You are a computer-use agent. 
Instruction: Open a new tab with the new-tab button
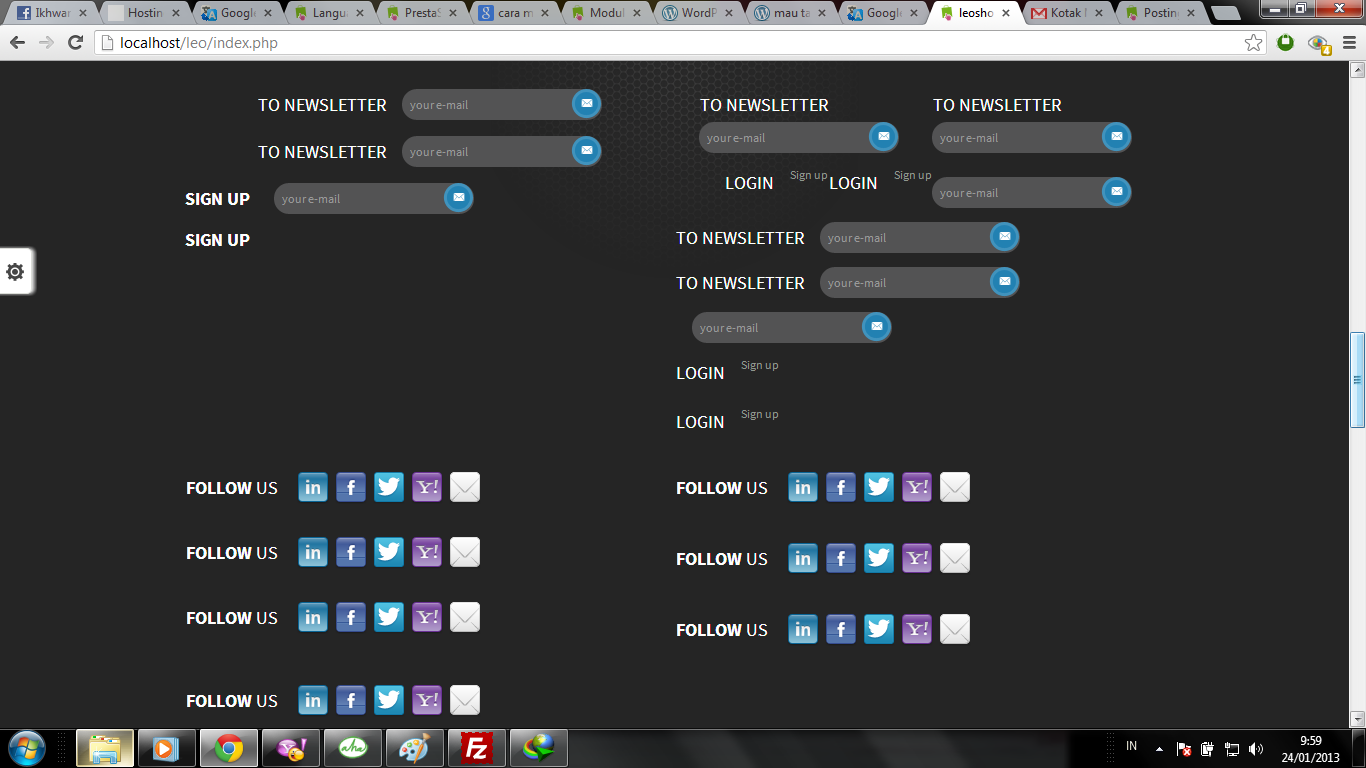click(x=1225, y=14)
